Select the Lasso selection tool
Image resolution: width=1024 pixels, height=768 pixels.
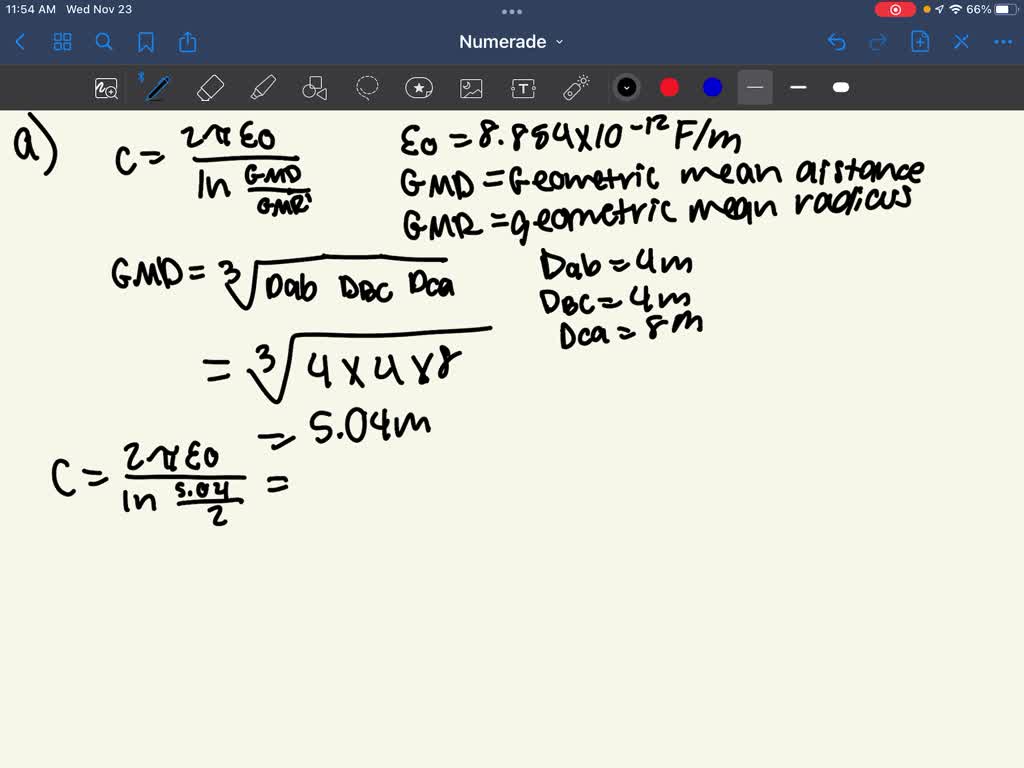point(367,88)
